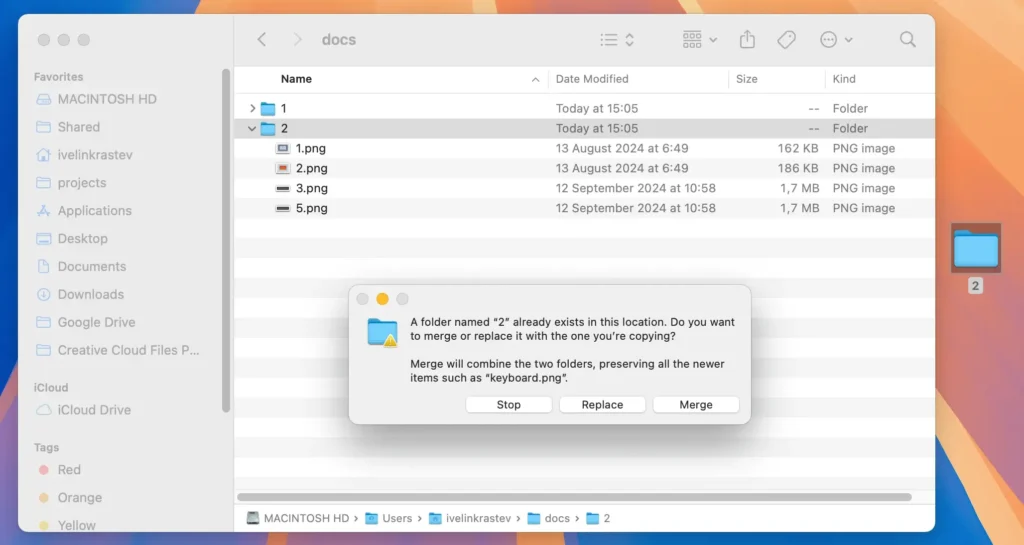This screenshot has height=545, width=1024.
Task: Open iCloud Drive in sidebar
Action: click(94, 410)
